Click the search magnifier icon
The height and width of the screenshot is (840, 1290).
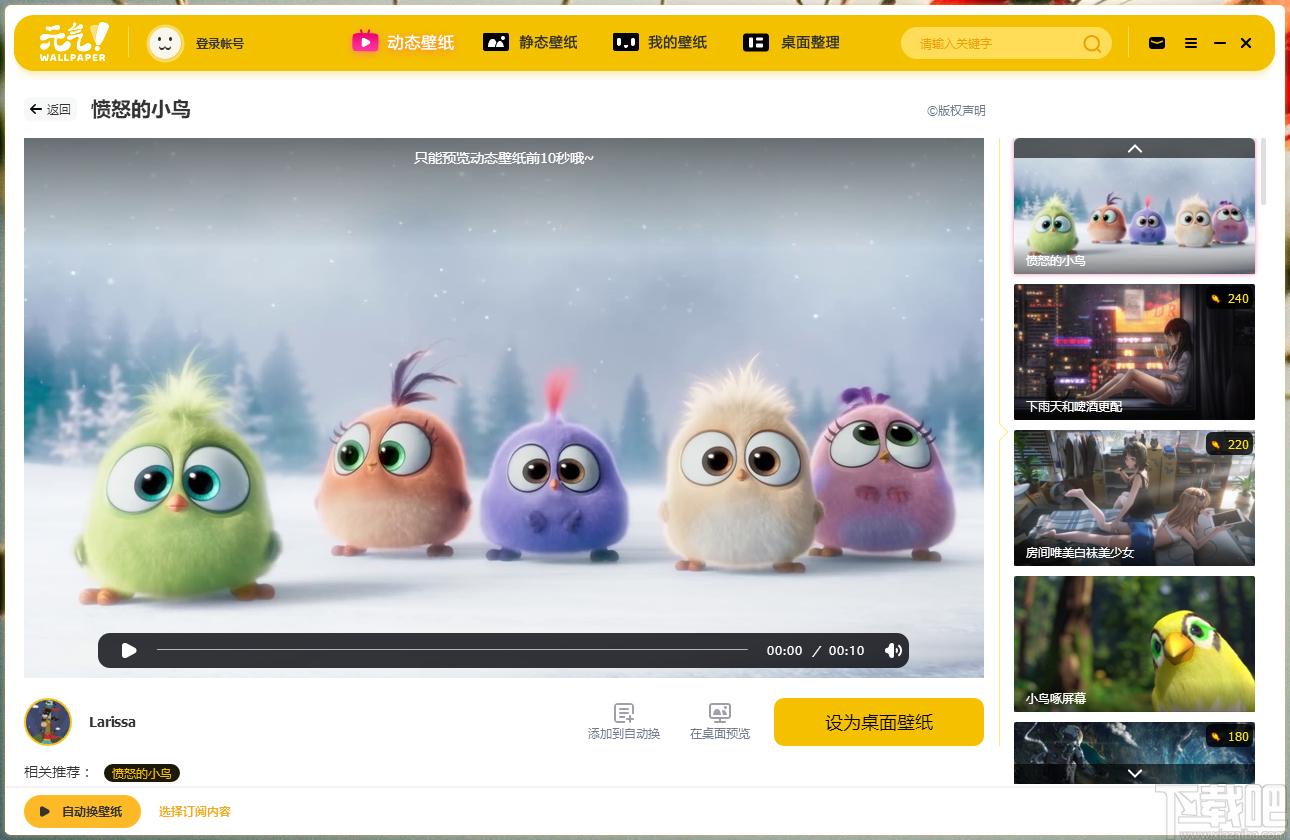(1092, 43)
